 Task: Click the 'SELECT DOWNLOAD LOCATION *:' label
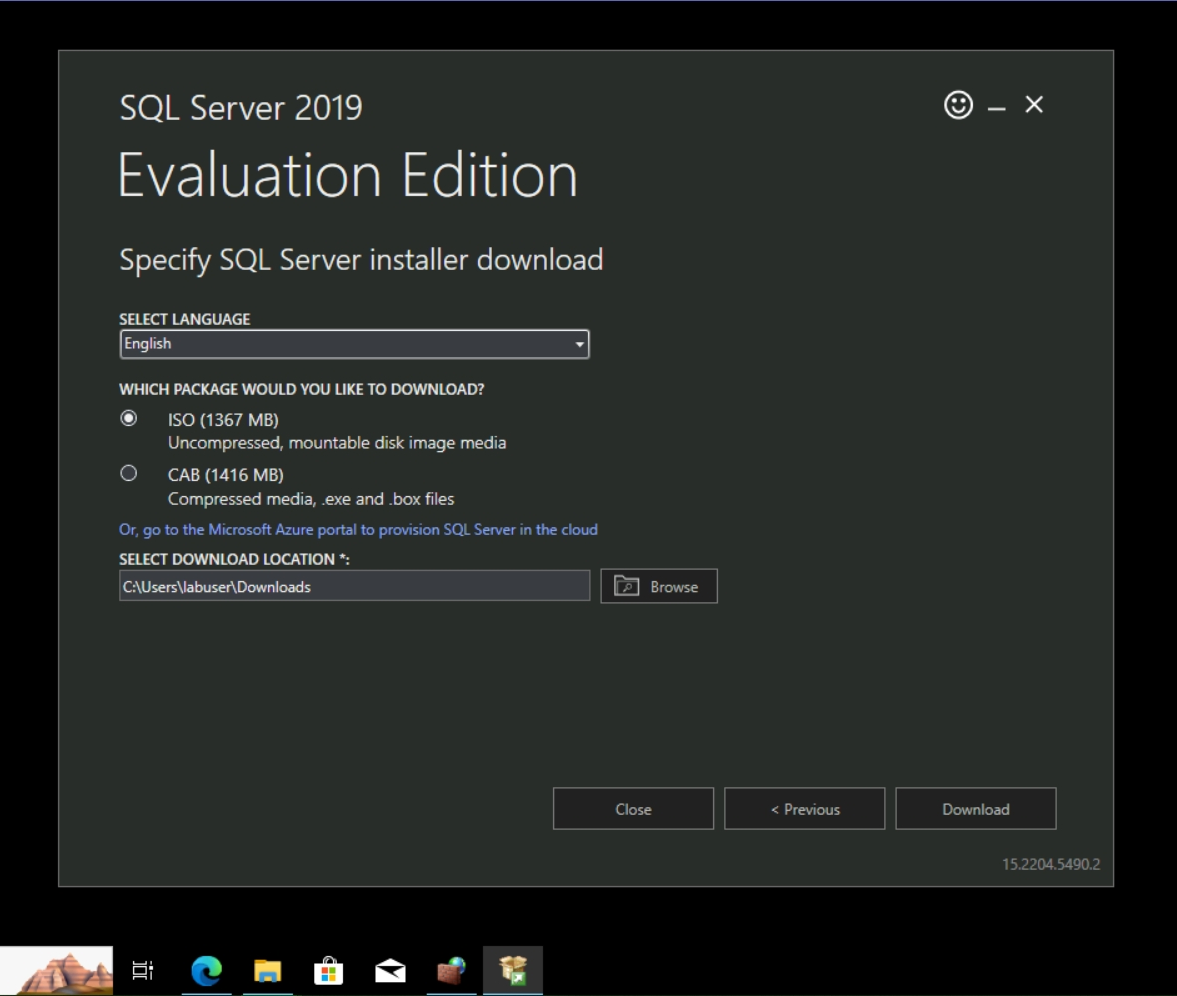click(x=234, y=559)
